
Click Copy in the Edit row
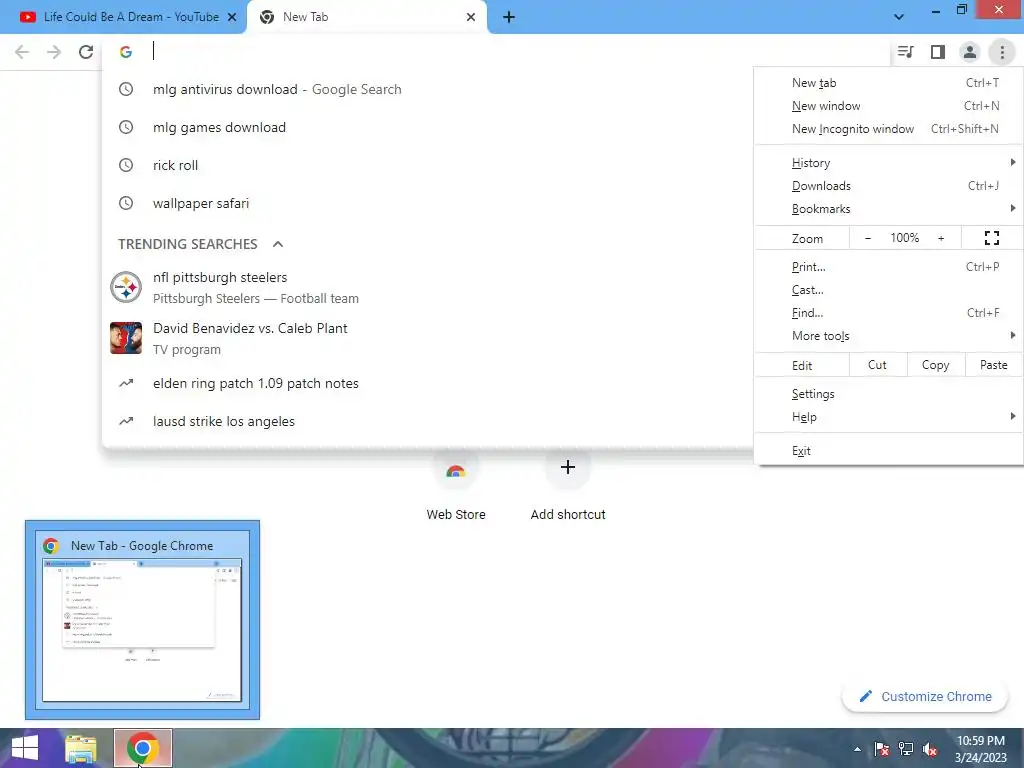935,365
